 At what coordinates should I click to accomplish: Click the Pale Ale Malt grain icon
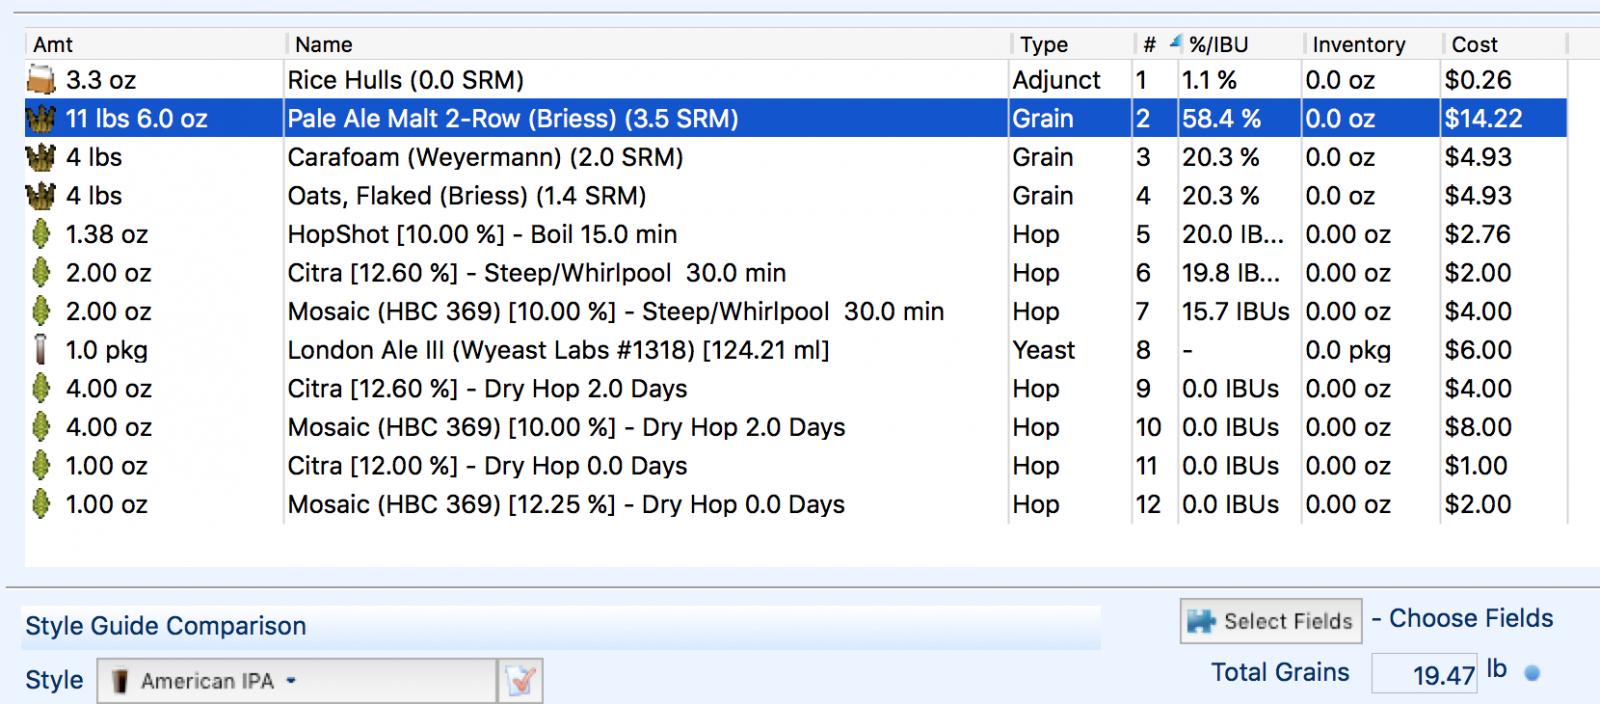(x=41, y=119)
